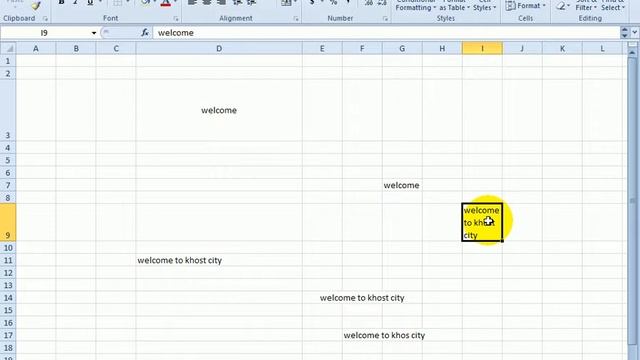Select row 17 header
This screenshot has width=640, height=360.
[x=8, y=335]
